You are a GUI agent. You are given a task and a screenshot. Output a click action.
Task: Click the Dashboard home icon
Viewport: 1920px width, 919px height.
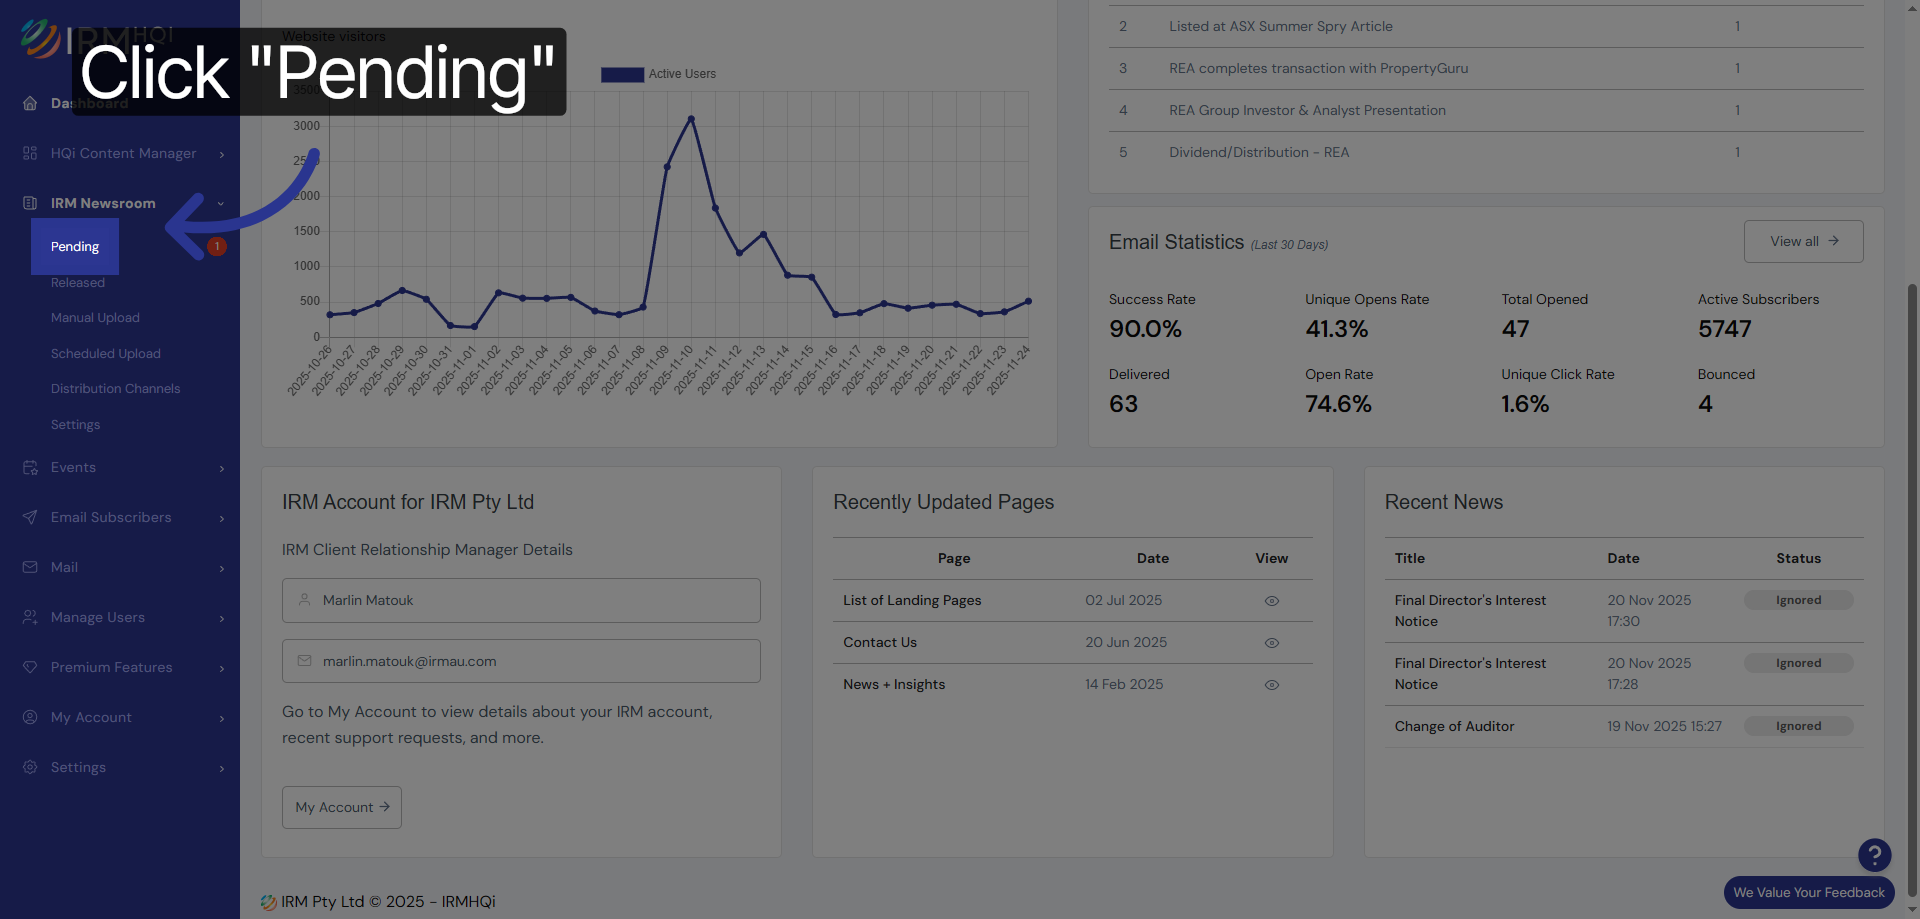(x=30, y=103)
